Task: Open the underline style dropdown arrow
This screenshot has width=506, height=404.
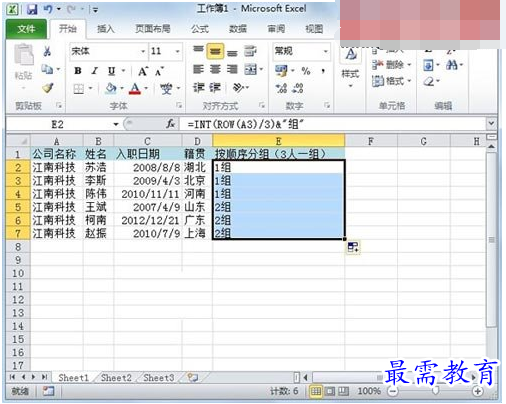Action: [123, 71]
